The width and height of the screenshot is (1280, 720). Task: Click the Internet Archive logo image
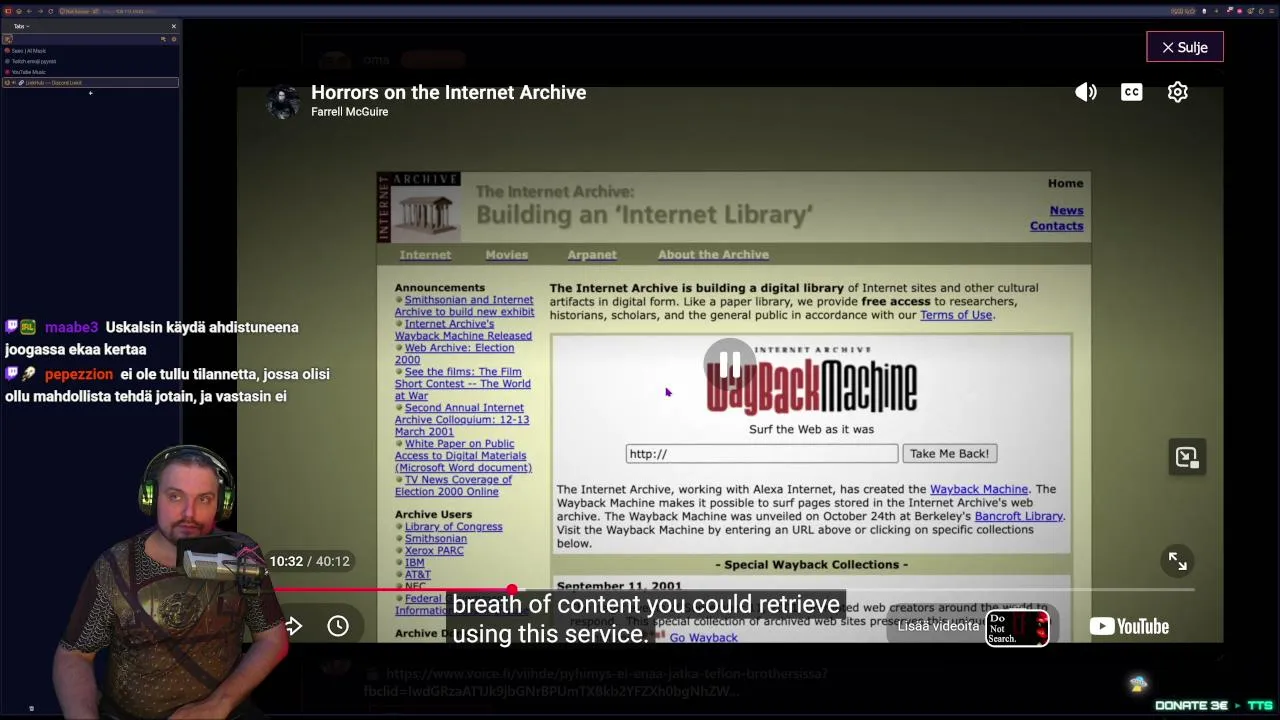pyautogui.click(x=419, y=208)
